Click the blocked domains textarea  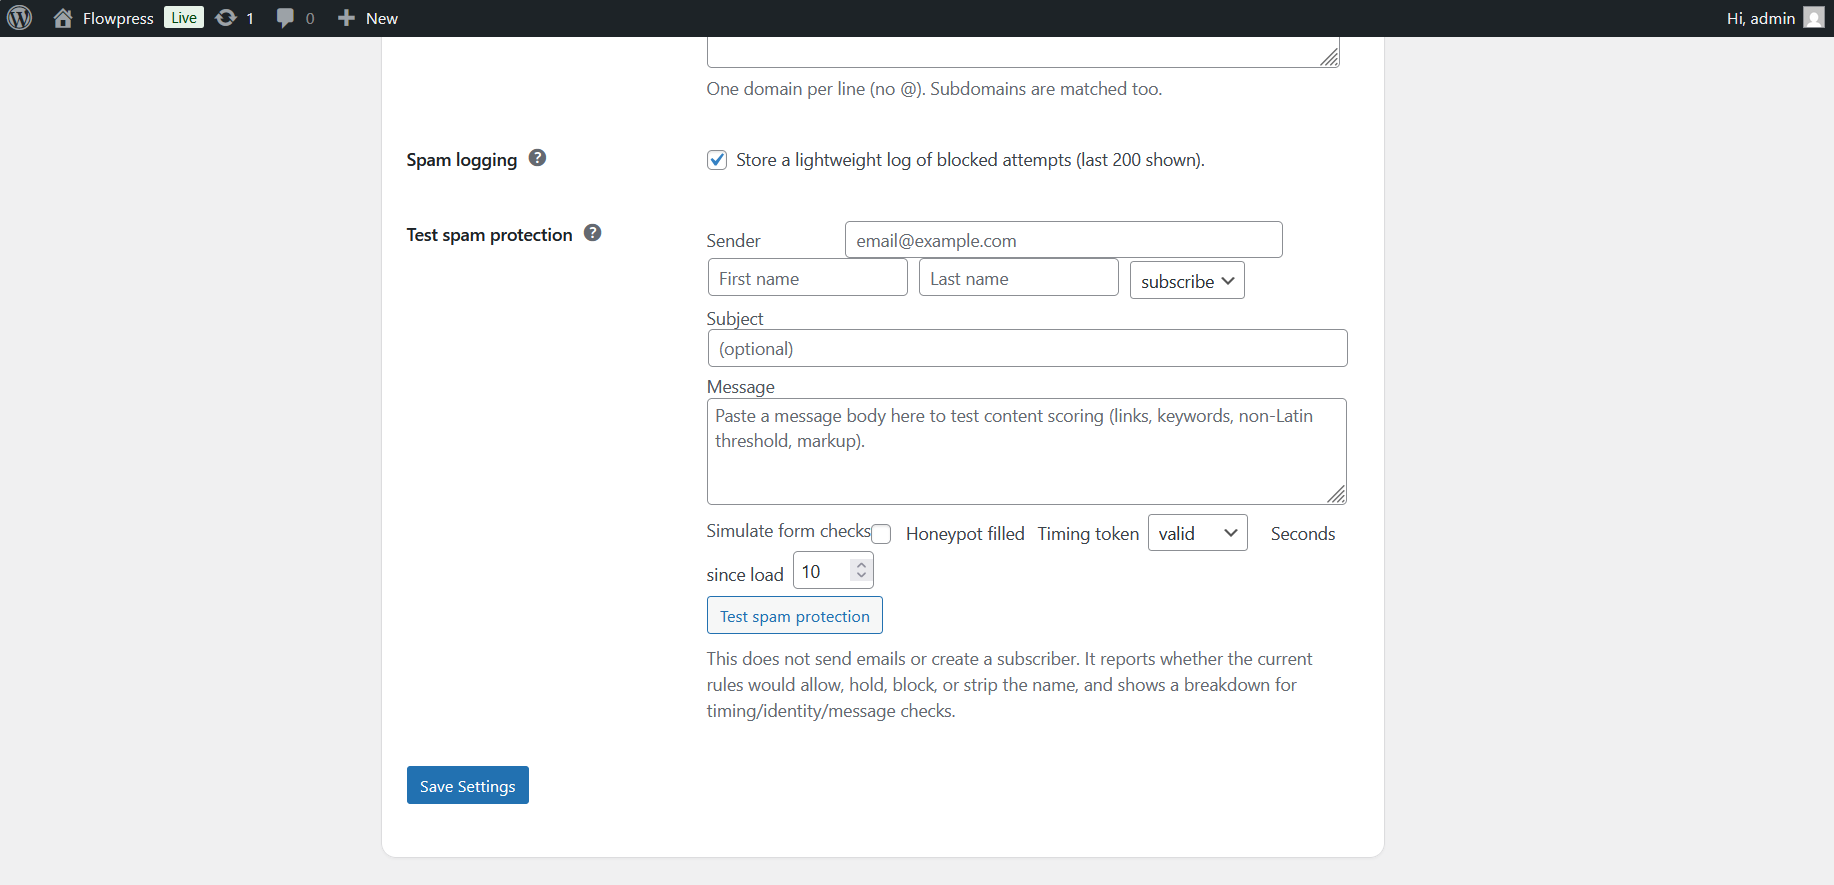click(1023, 52)
